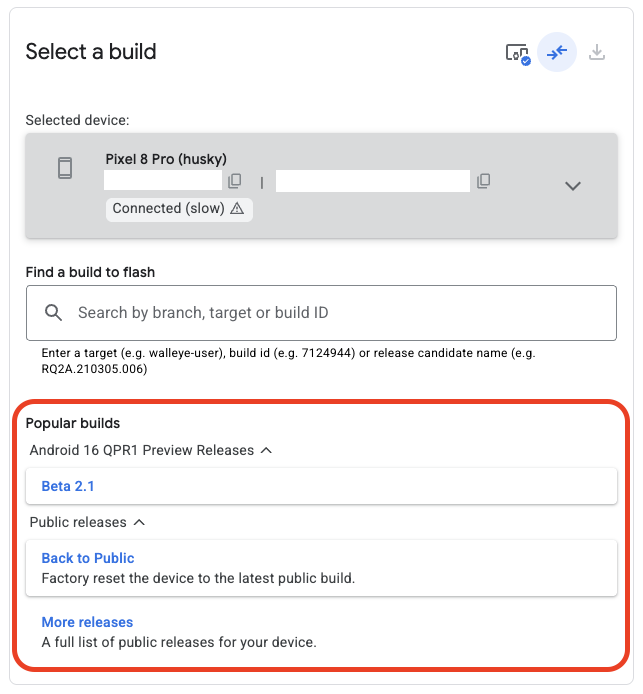Choose Back to Public build
This screenshot has height=694, width=643.
(x=321, y=568)
